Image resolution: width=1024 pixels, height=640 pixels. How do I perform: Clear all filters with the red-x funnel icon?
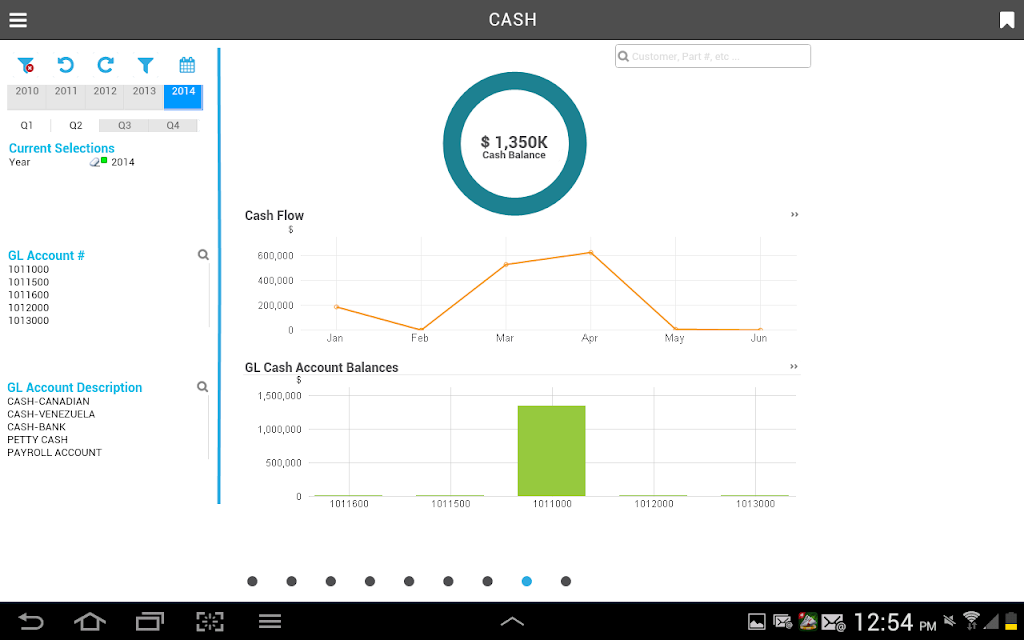[x=25, y=65]
